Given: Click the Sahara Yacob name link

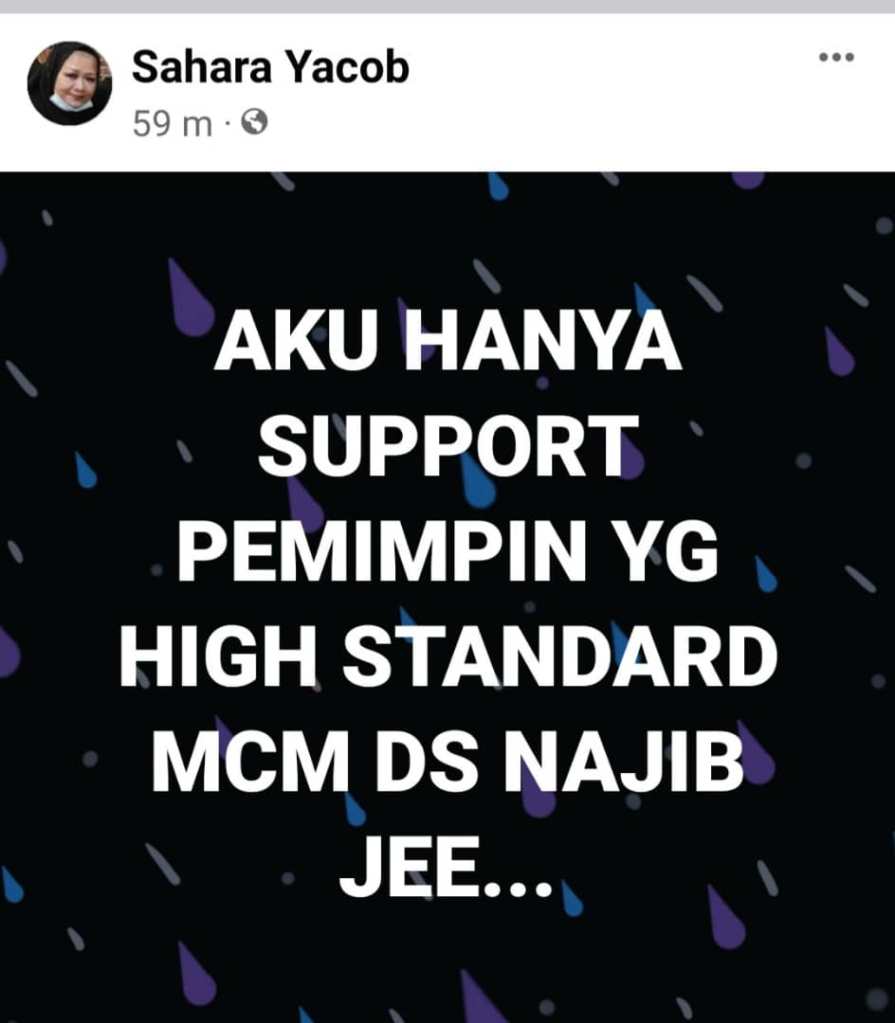Looking at the screenshot, I should coord(270,67).
